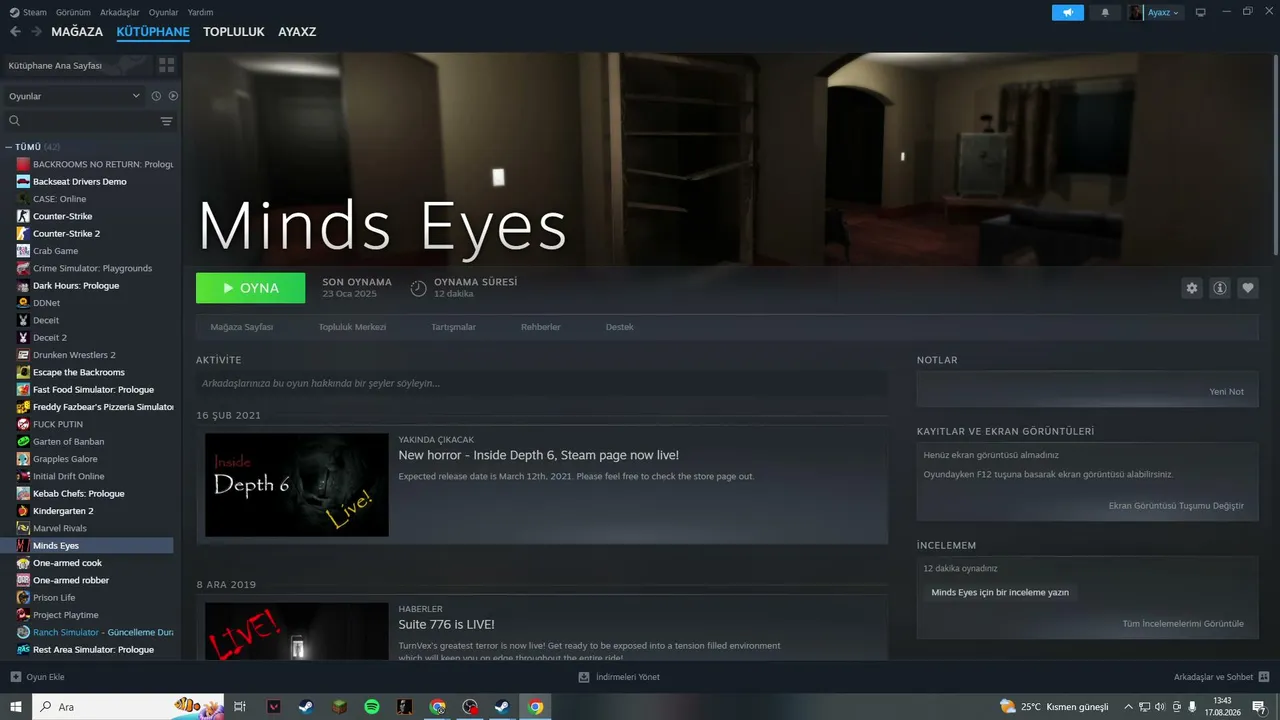1280x720 pixels.
Task: Open the Mağaza Sayfası link
Action: [242, 327]
